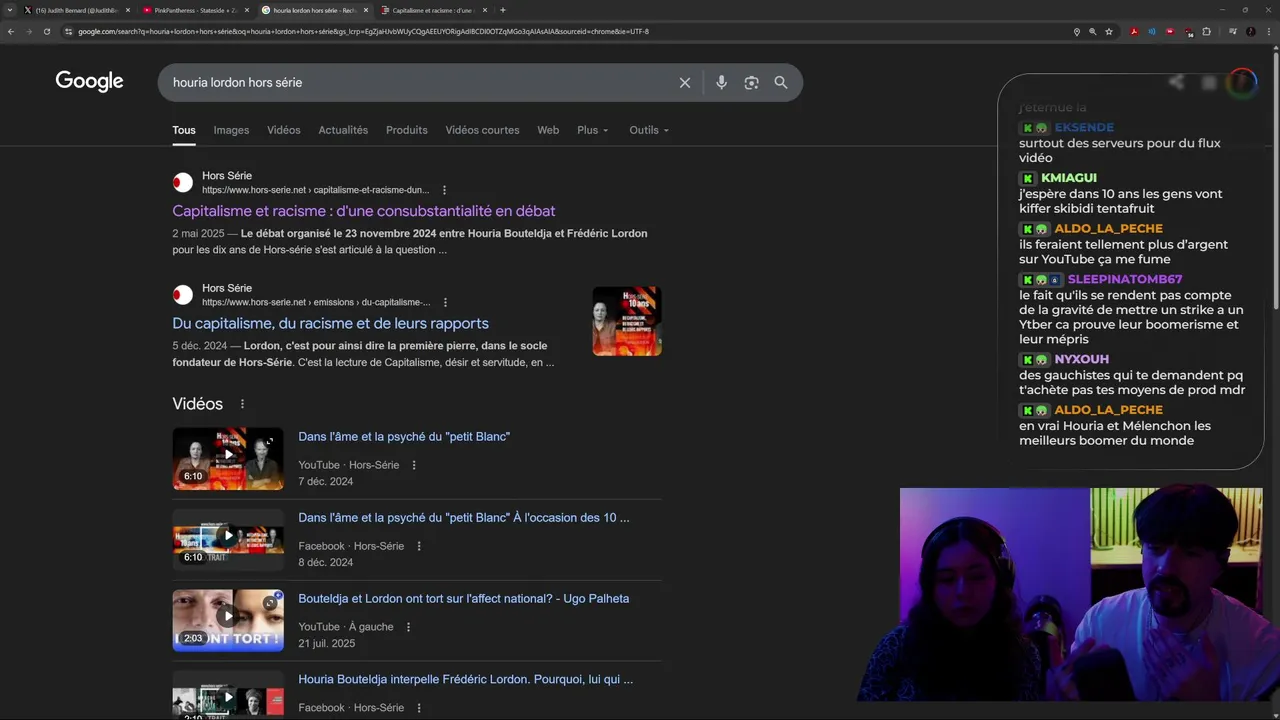1280x720 pixels.
Task: Open the browser profile avatar
Action: [x=1251, y=31]
